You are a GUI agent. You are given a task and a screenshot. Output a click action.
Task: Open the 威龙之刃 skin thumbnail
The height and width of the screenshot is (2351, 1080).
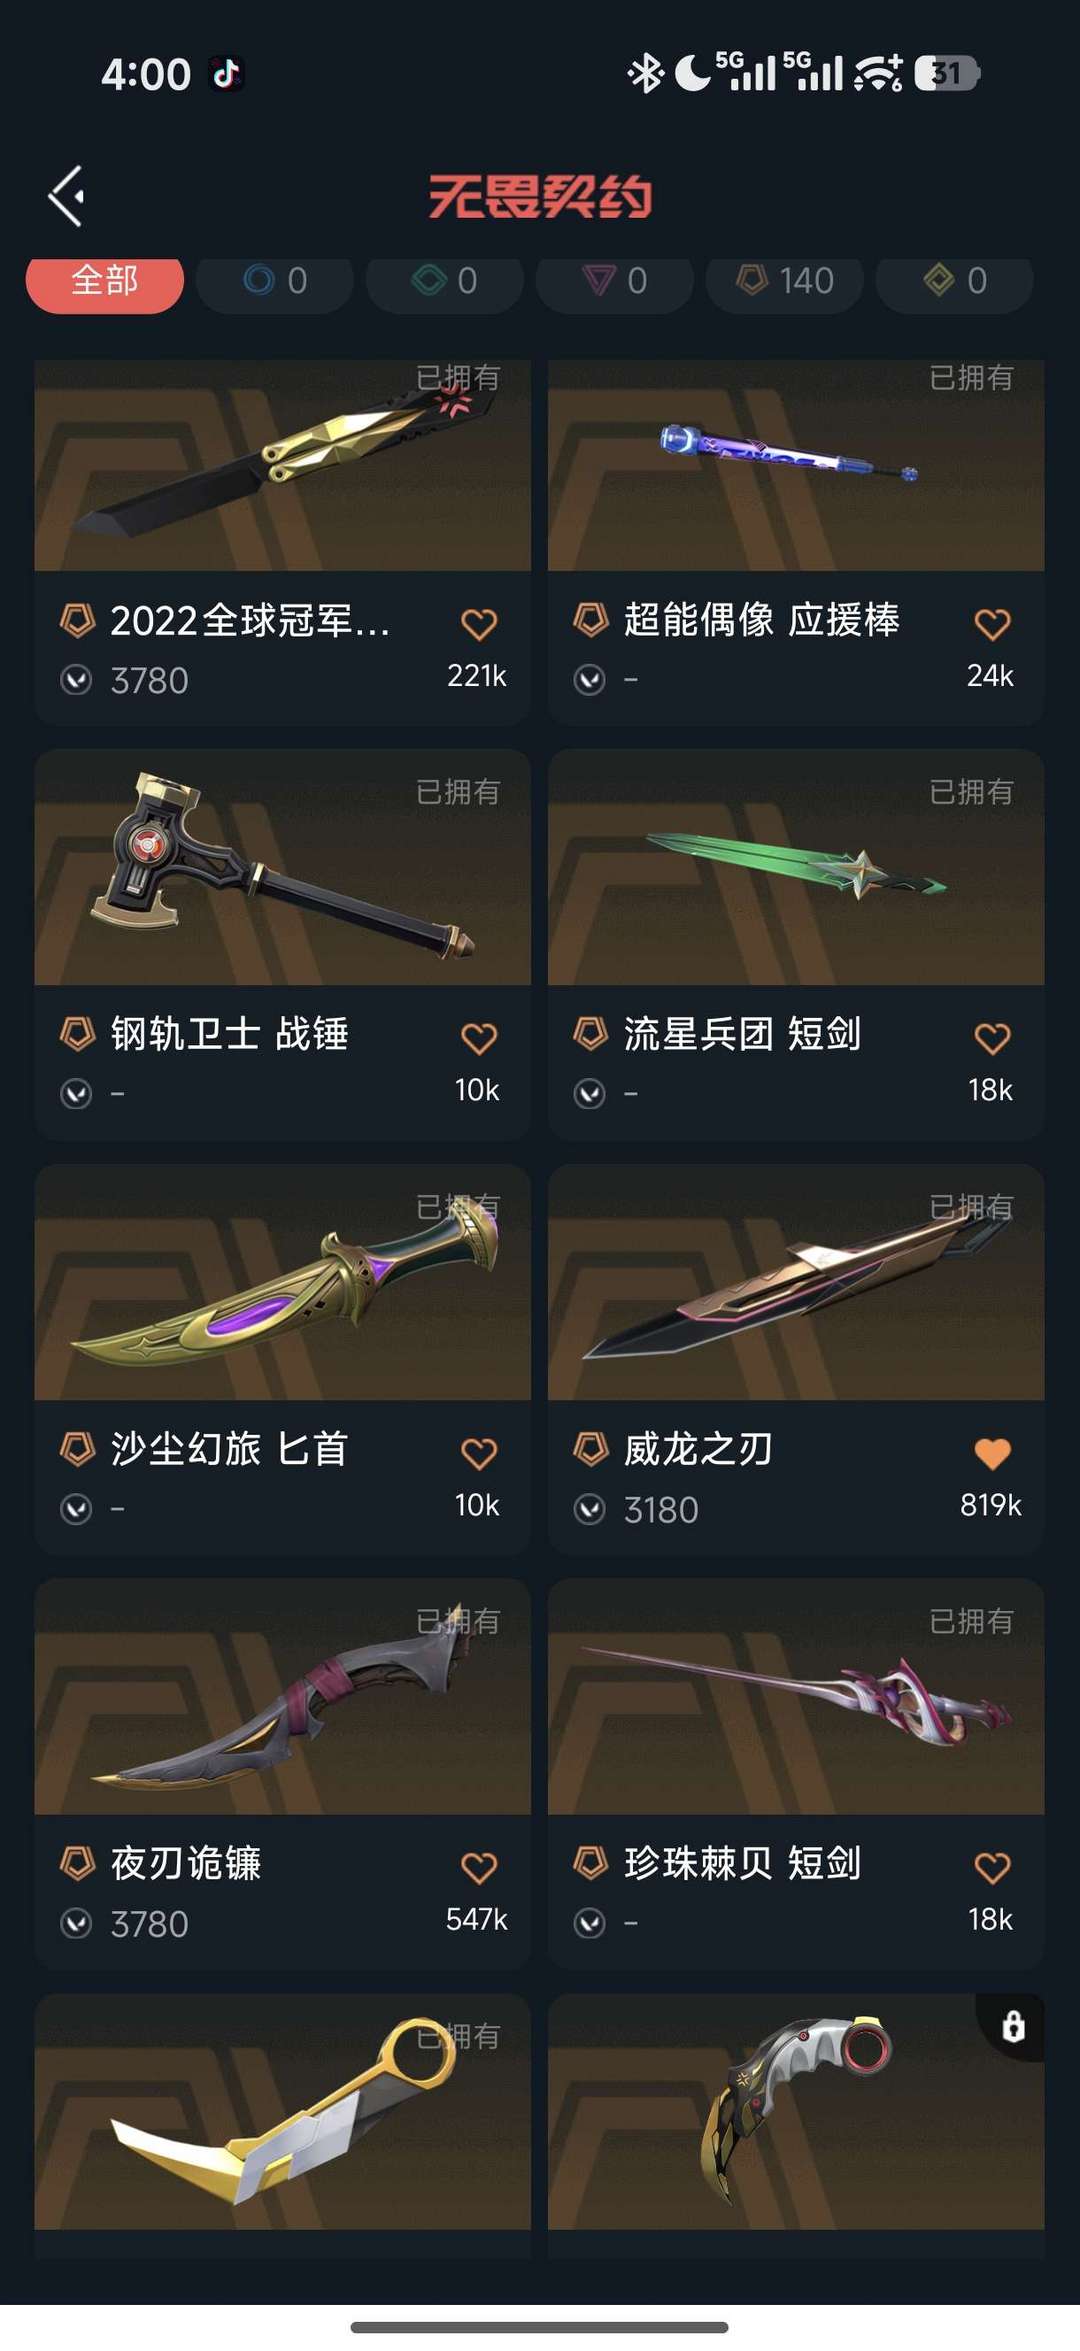pos(796,1282)
